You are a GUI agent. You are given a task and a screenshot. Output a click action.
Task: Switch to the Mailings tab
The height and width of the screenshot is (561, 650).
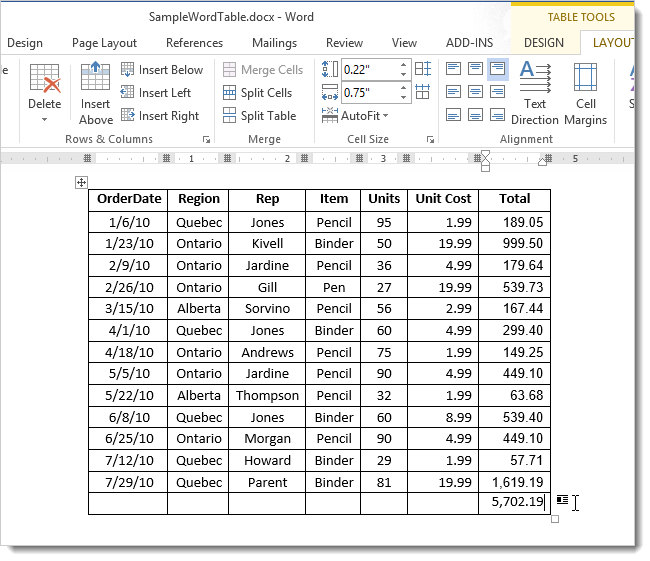tap(274, 43)
